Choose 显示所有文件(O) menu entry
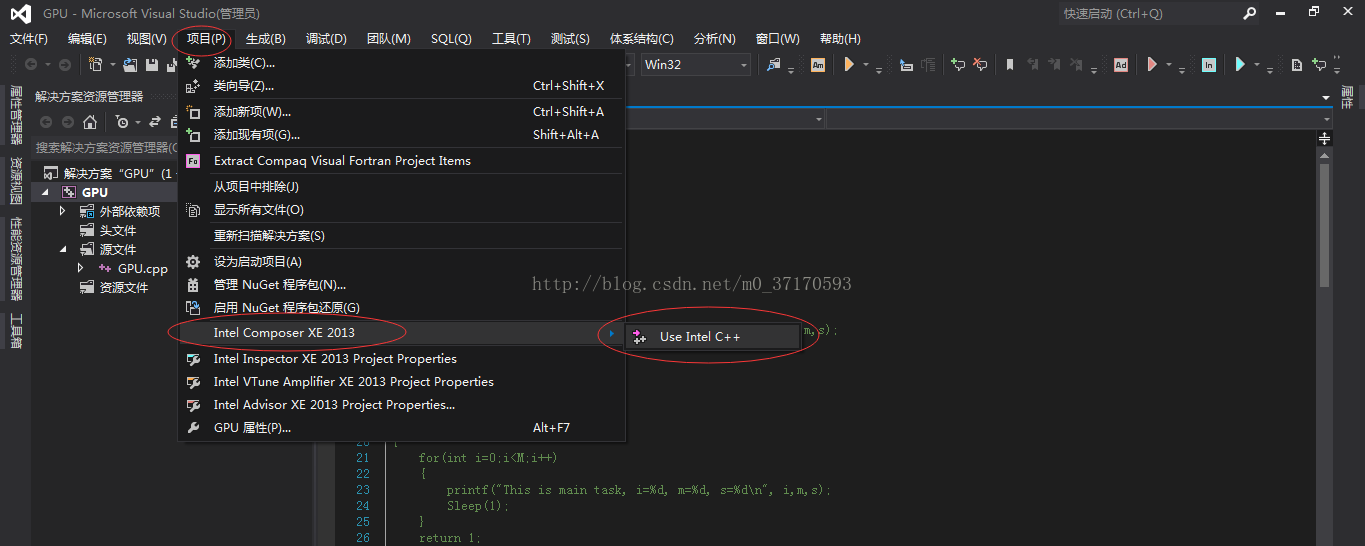1365x546 pixels. tap(401, 210)
